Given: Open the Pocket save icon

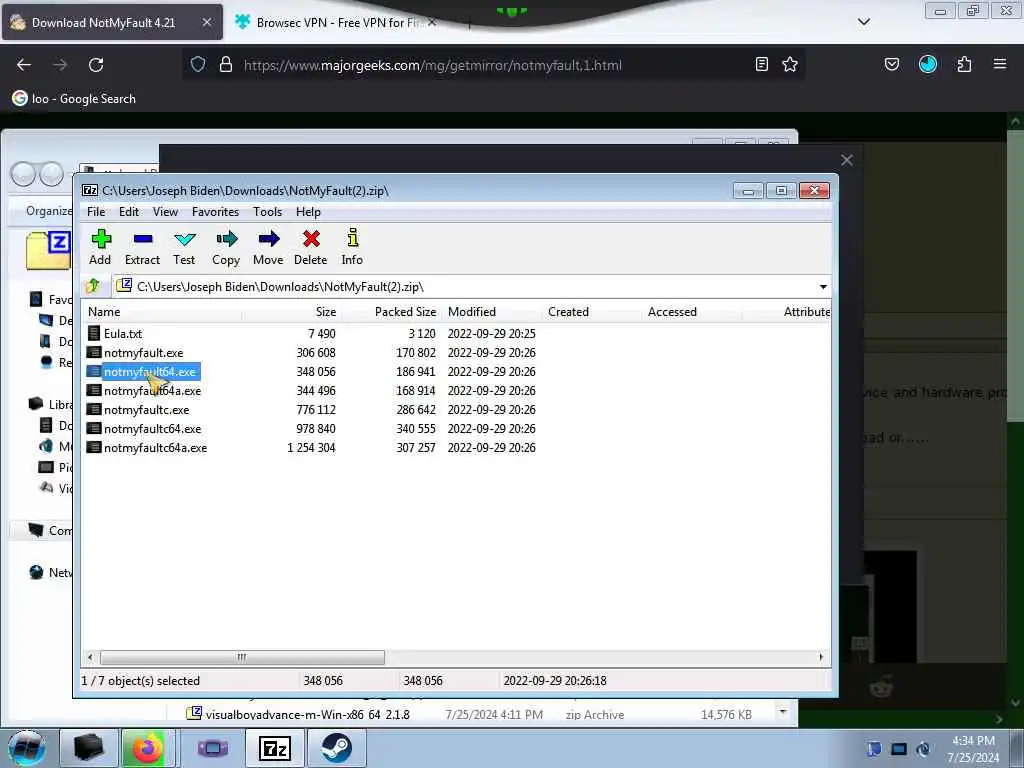Looking at the screenshot, I should coord(892,64).
